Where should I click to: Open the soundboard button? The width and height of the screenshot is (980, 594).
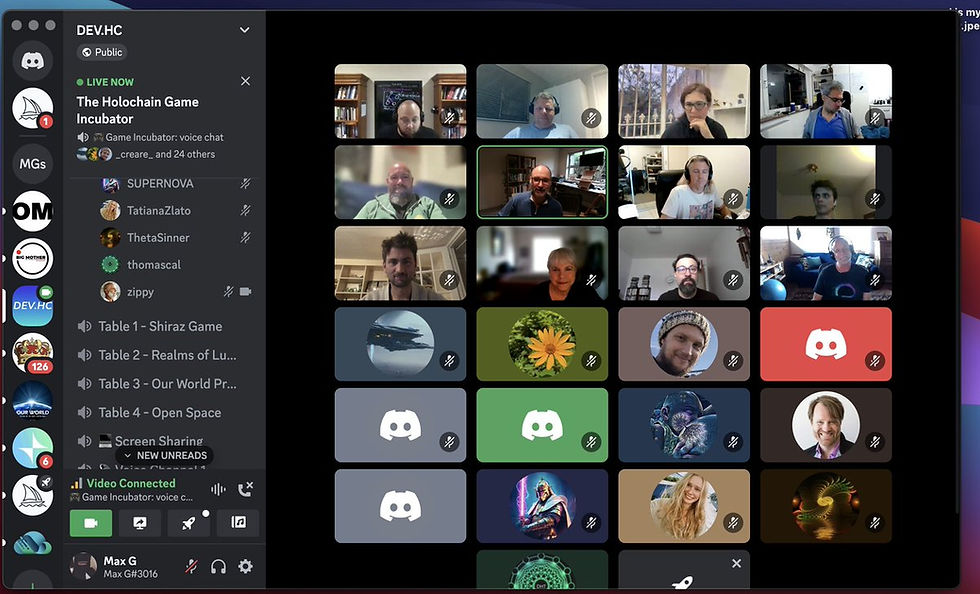238,523
